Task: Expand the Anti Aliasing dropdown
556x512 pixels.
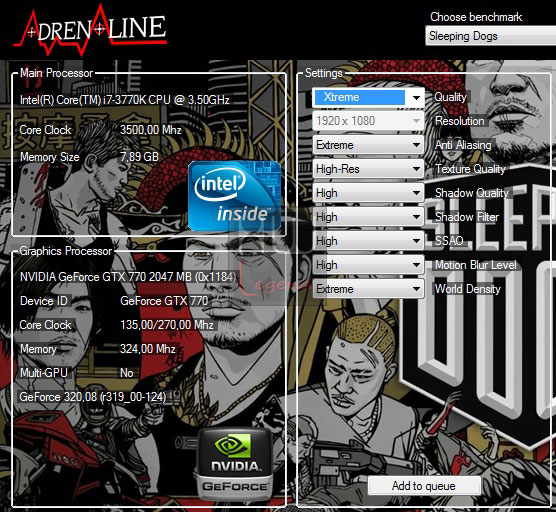Action: [x=368, y=145]
